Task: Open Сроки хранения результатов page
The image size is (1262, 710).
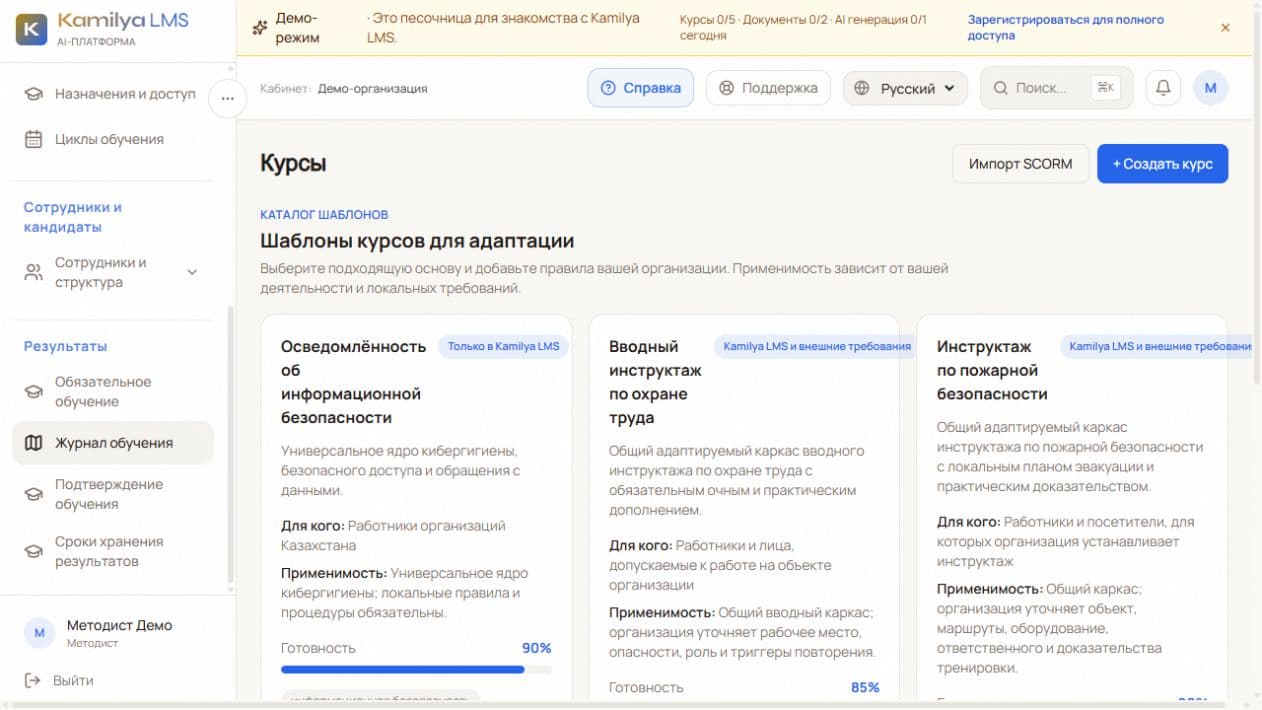Action: [x=113, y=551]
